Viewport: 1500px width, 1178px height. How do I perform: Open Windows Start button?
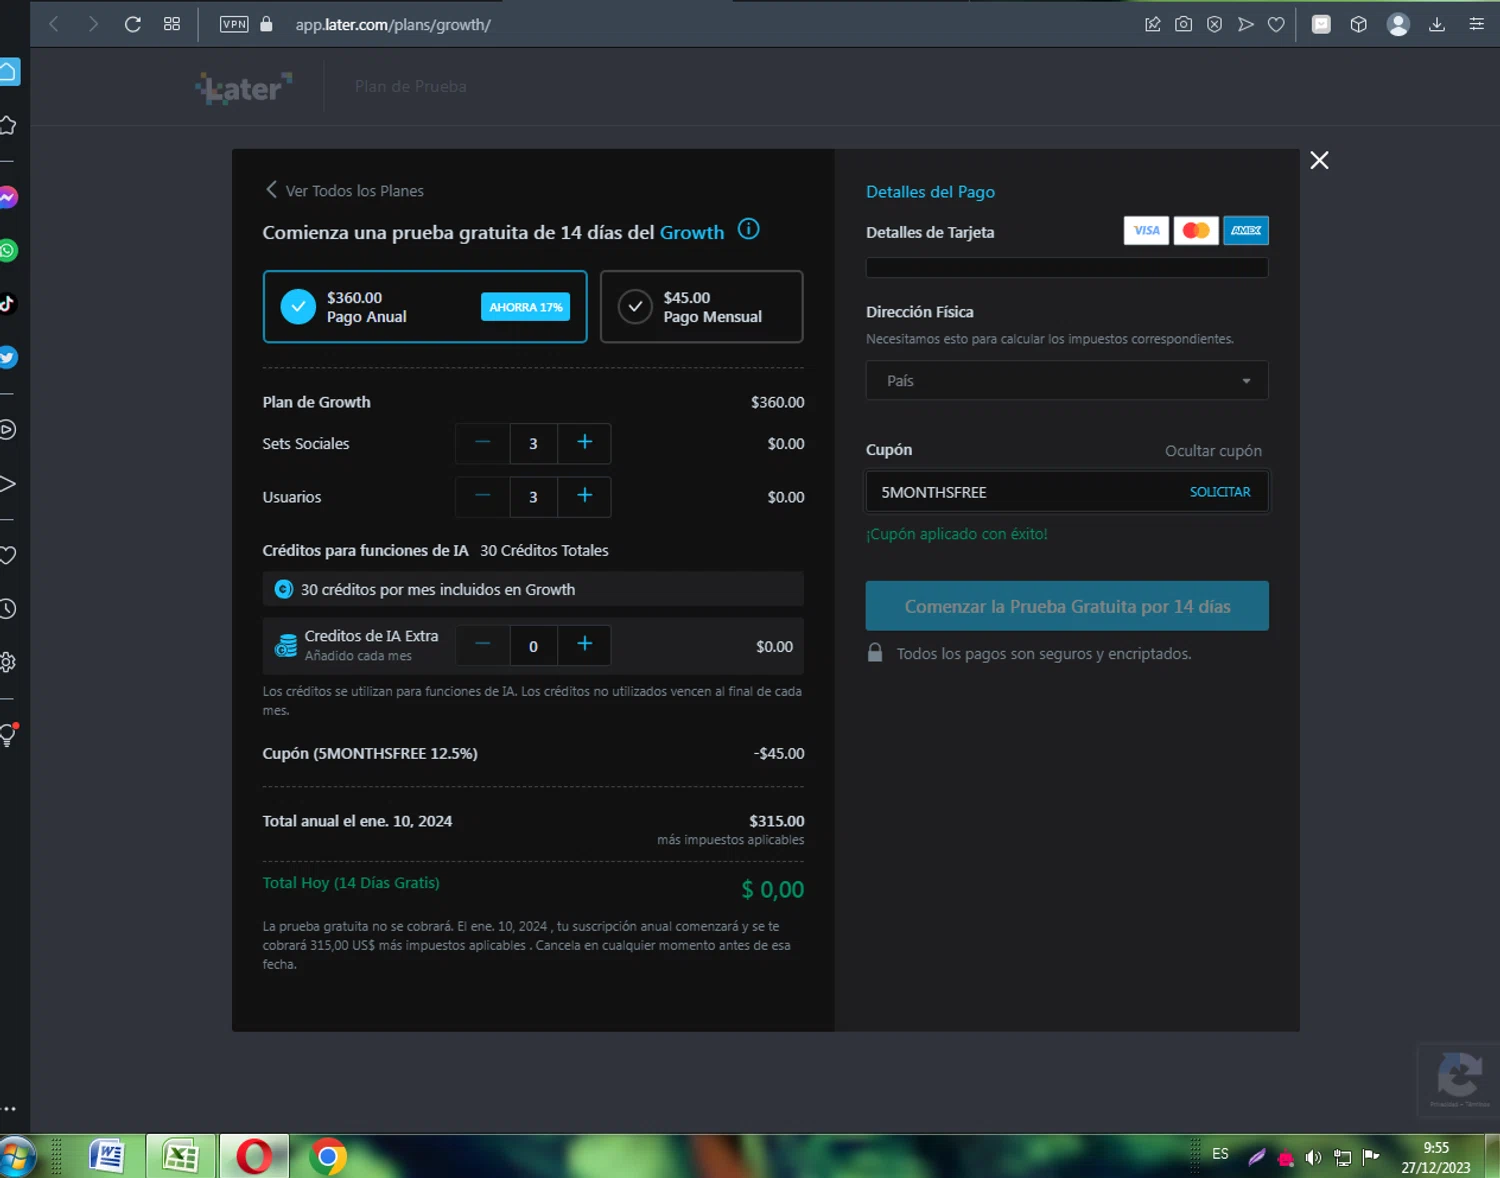pyautogui.click(x=17, y=1158)
